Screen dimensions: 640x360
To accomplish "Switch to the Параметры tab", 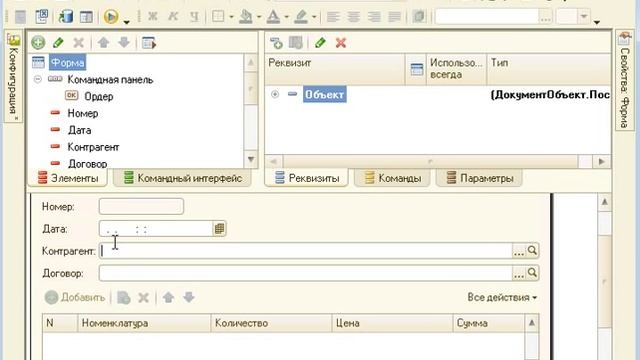I will coord(479,178).
